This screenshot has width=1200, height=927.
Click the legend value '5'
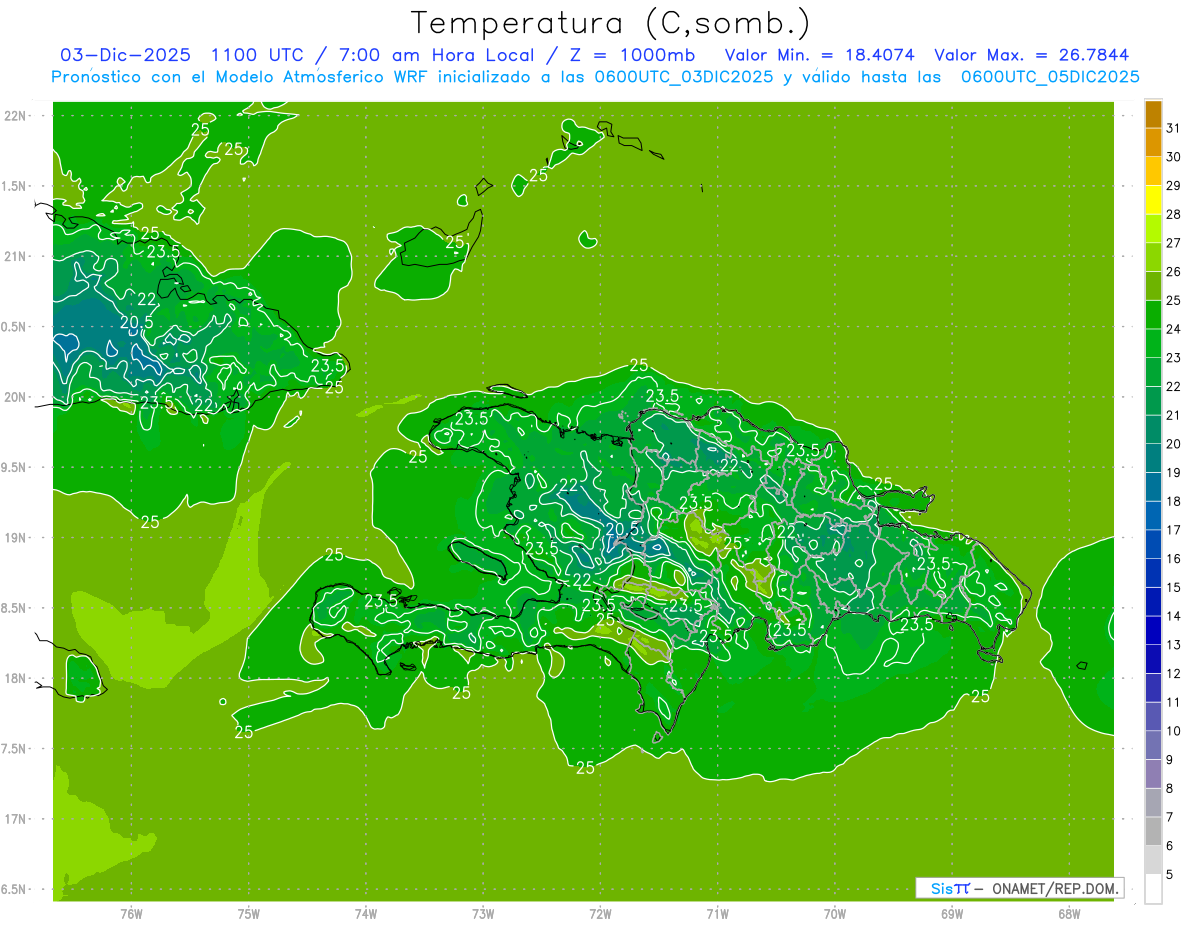[1170, 875]
